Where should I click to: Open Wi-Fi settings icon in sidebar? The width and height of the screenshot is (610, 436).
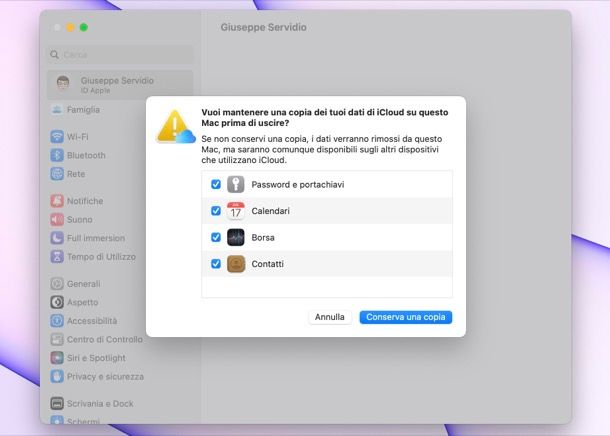click(x=57, y=137)
